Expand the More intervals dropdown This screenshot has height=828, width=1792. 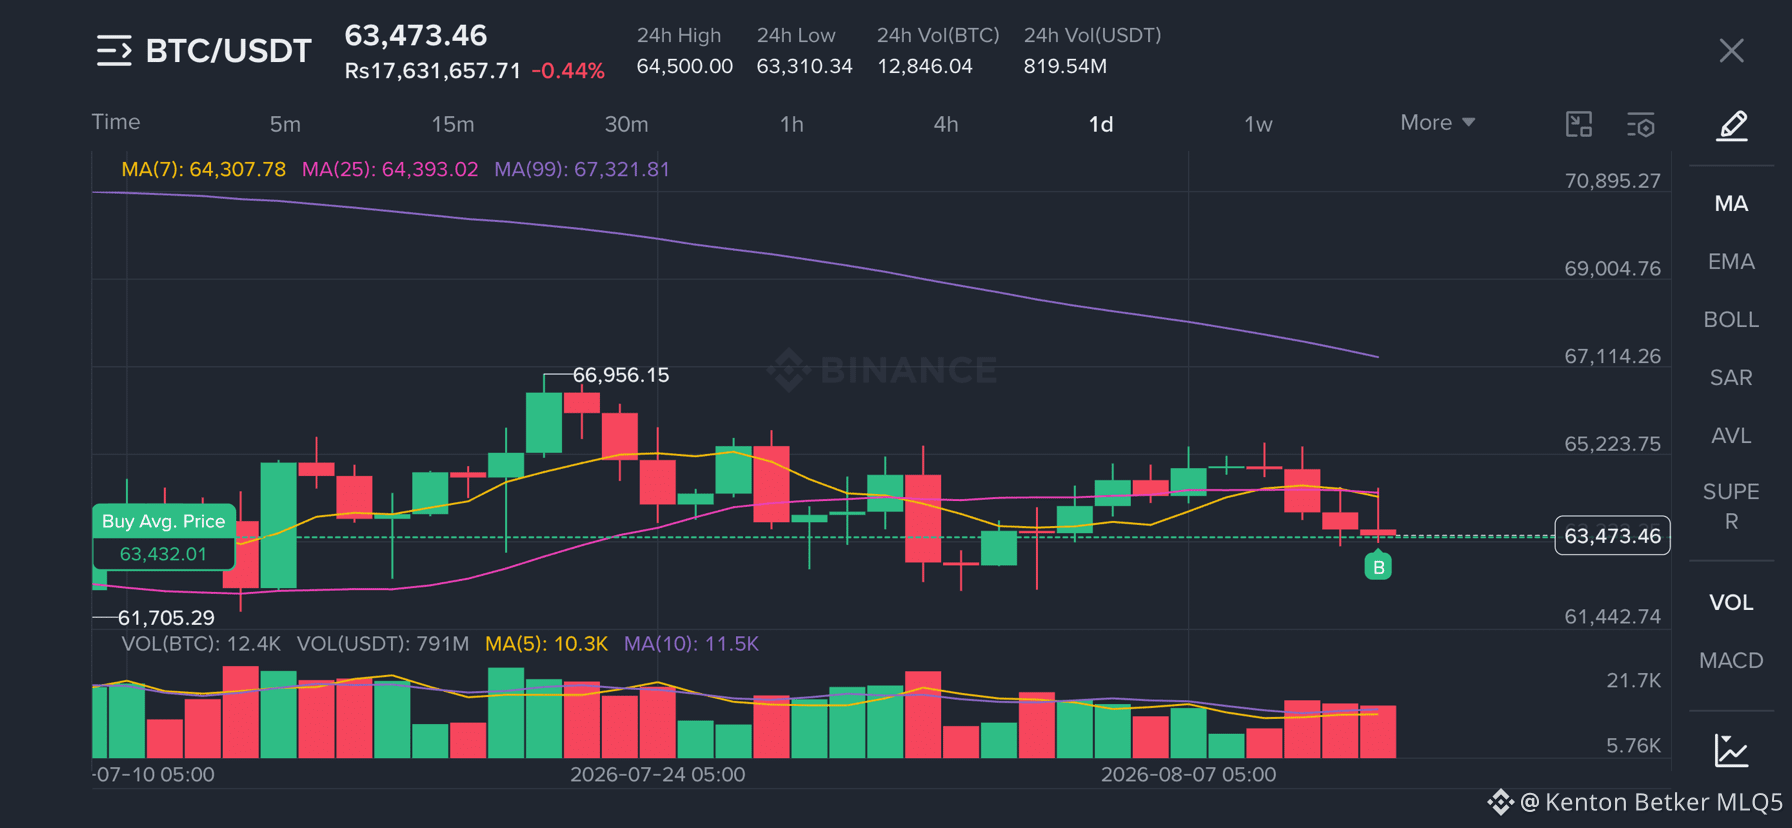click(x=1437, y=123)
